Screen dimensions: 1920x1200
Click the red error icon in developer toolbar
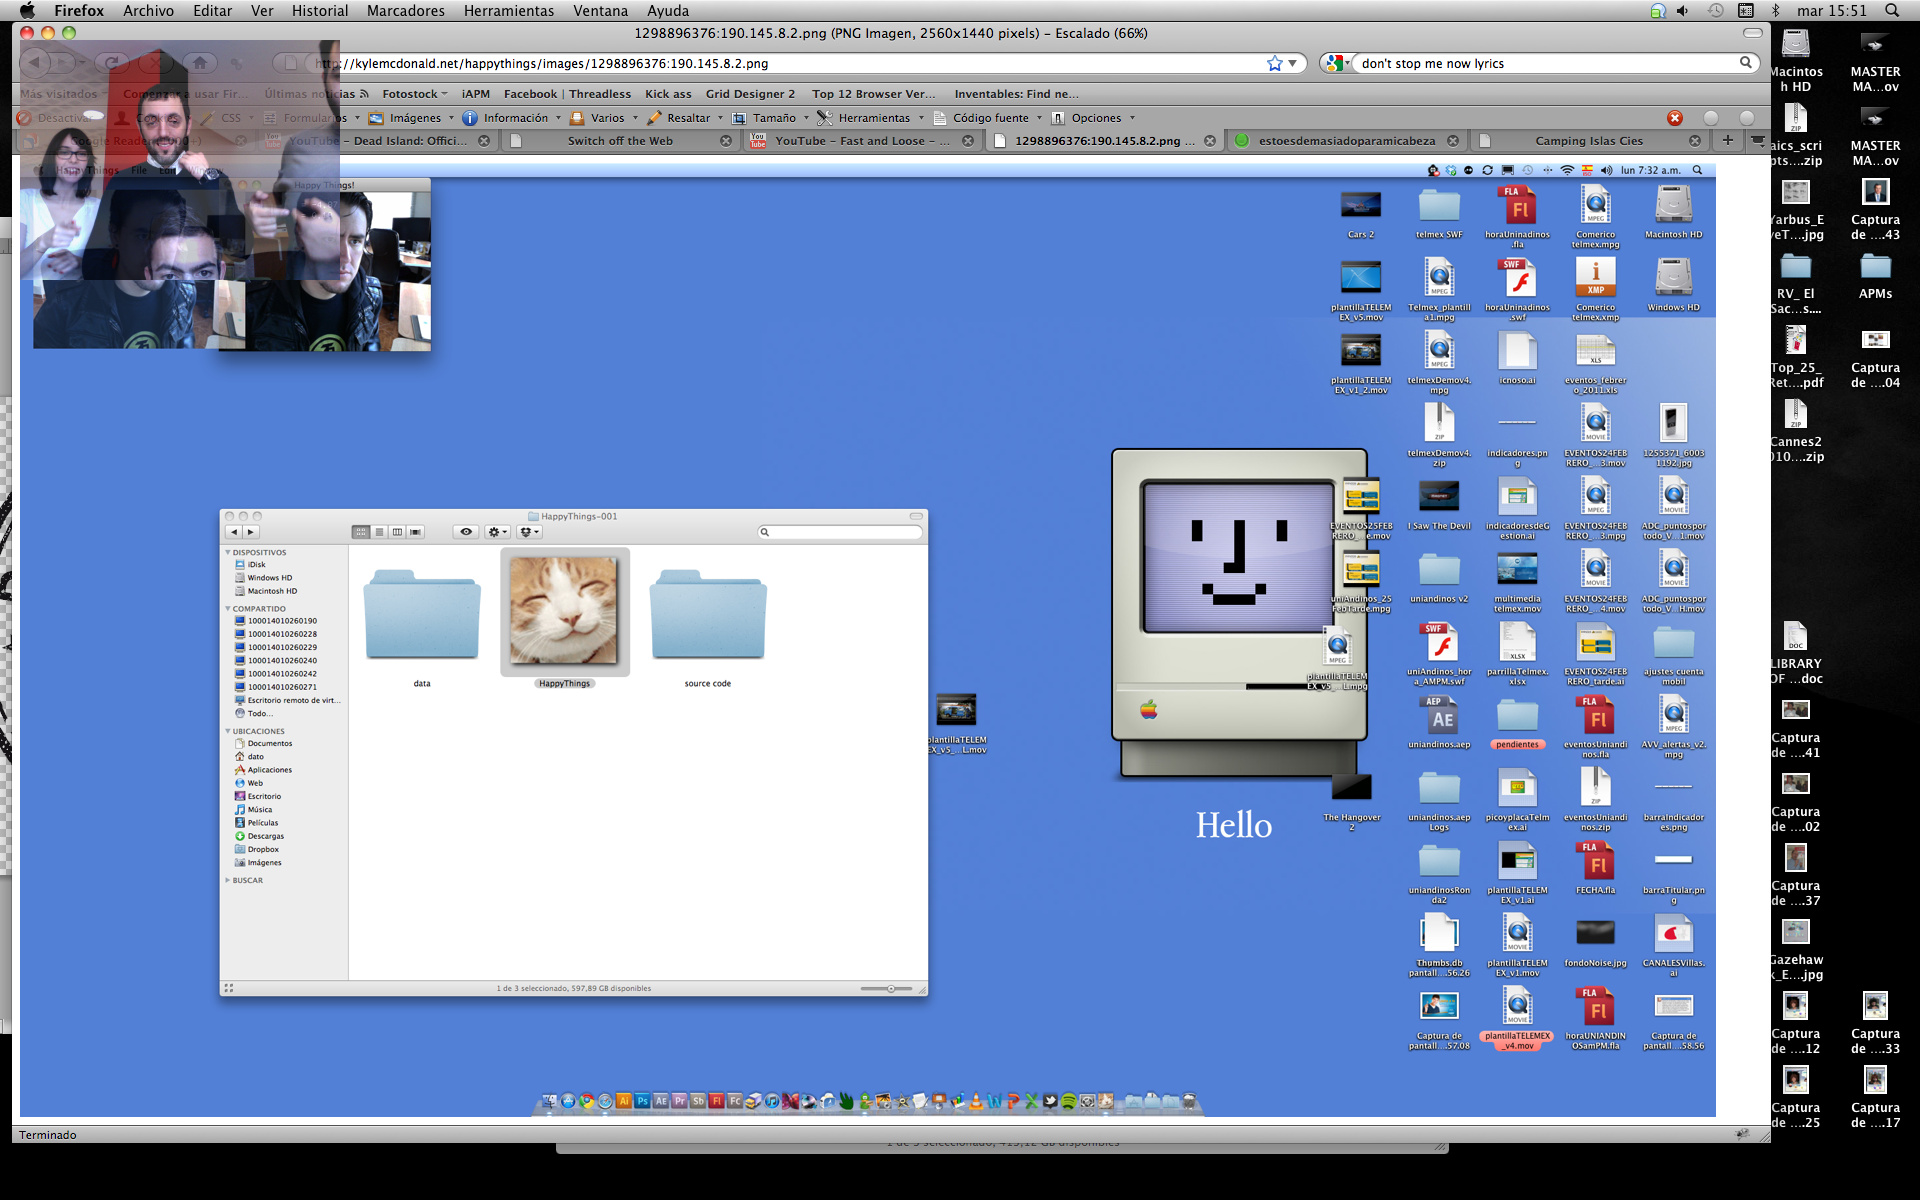(1675, 118)
